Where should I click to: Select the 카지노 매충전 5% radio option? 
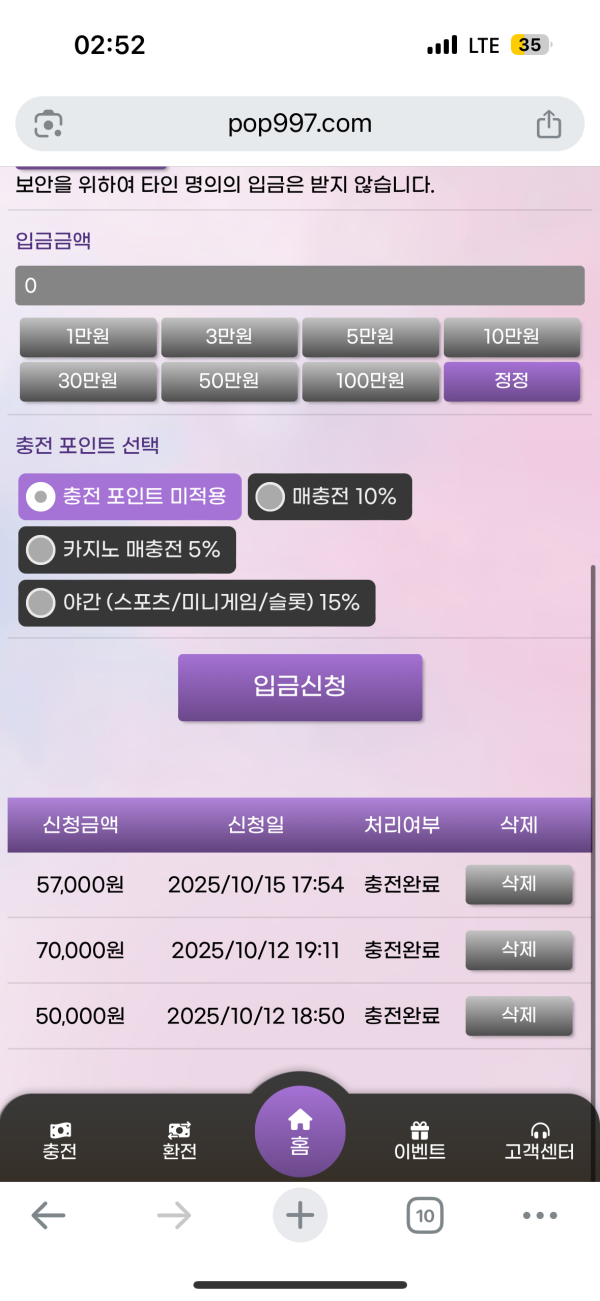41,550
